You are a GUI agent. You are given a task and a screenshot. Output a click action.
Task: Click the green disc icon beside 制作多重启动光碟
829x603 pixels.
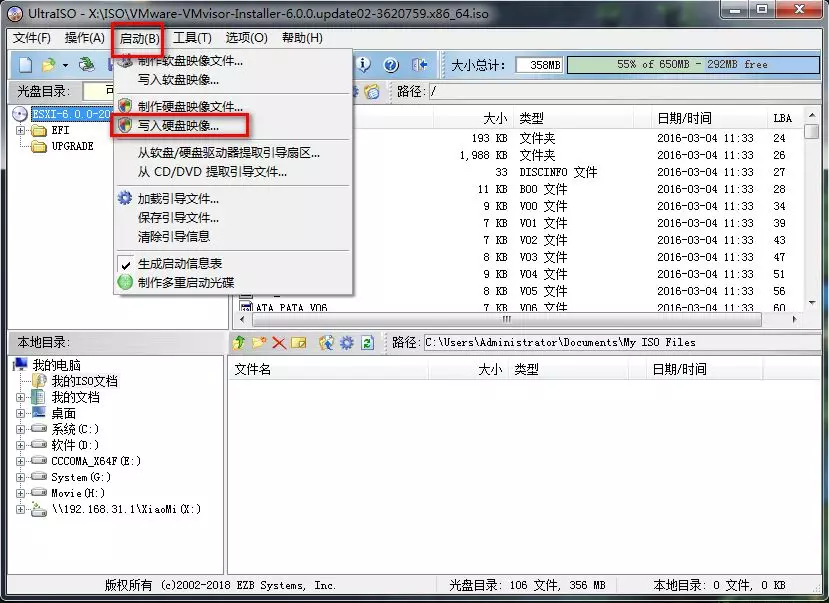point(125,282)
